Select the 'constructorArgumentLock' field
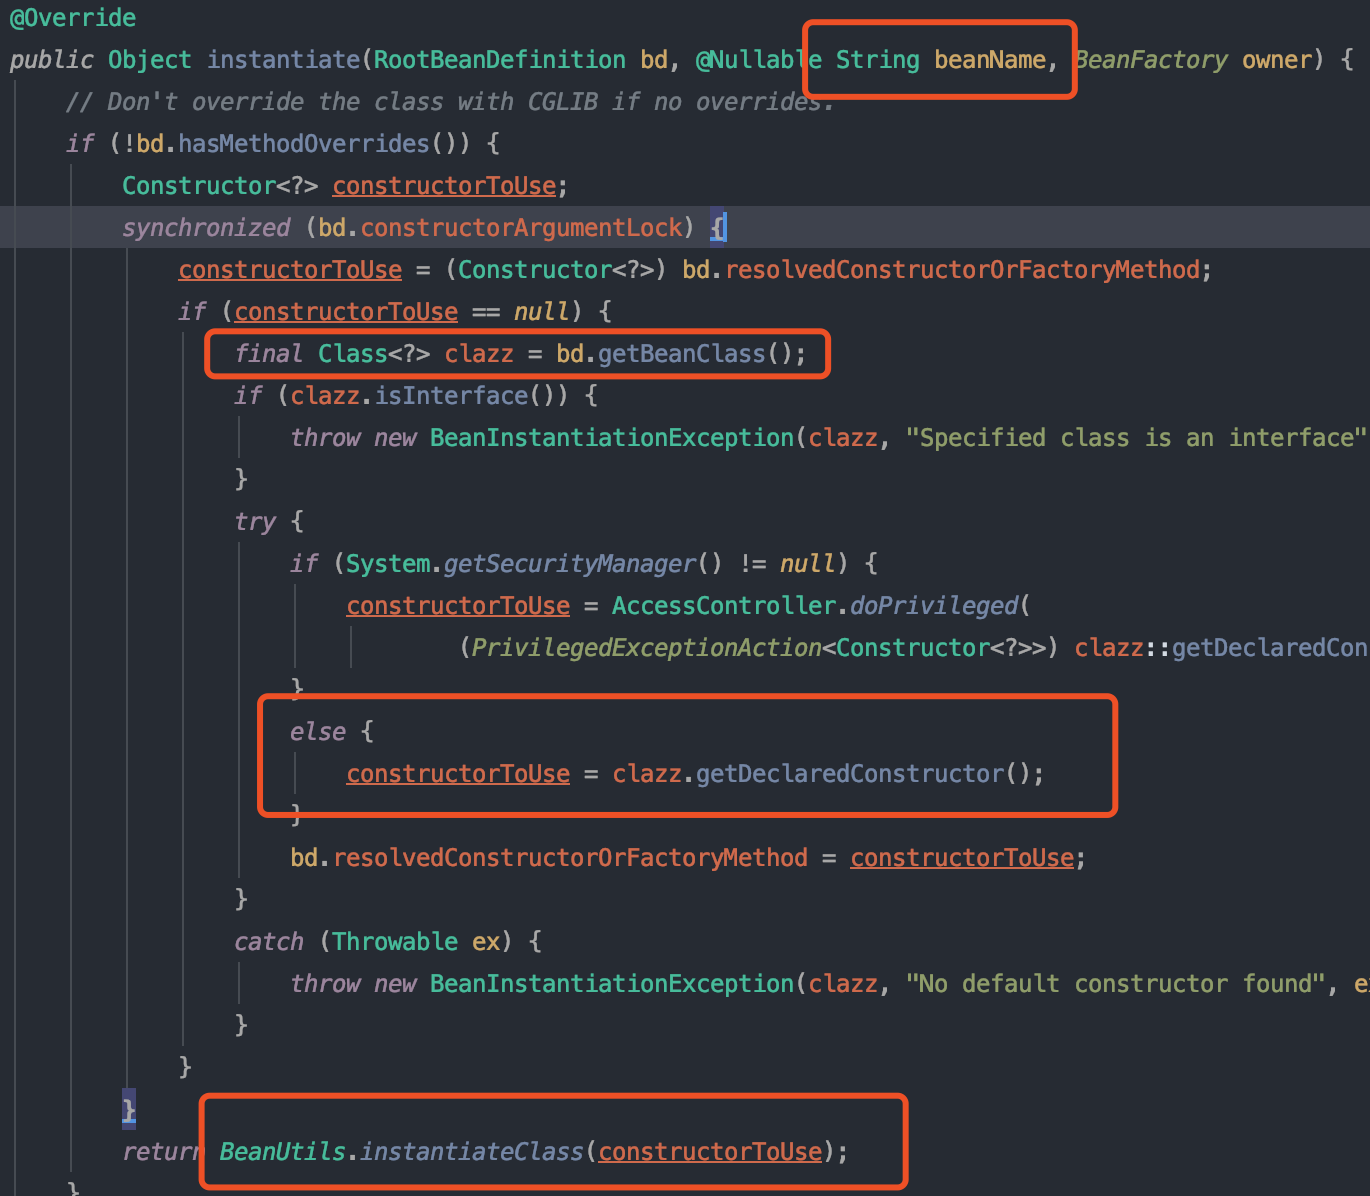Image resolution: width=1370 pixels, height=1196 pixels. (x=521, y=228)
